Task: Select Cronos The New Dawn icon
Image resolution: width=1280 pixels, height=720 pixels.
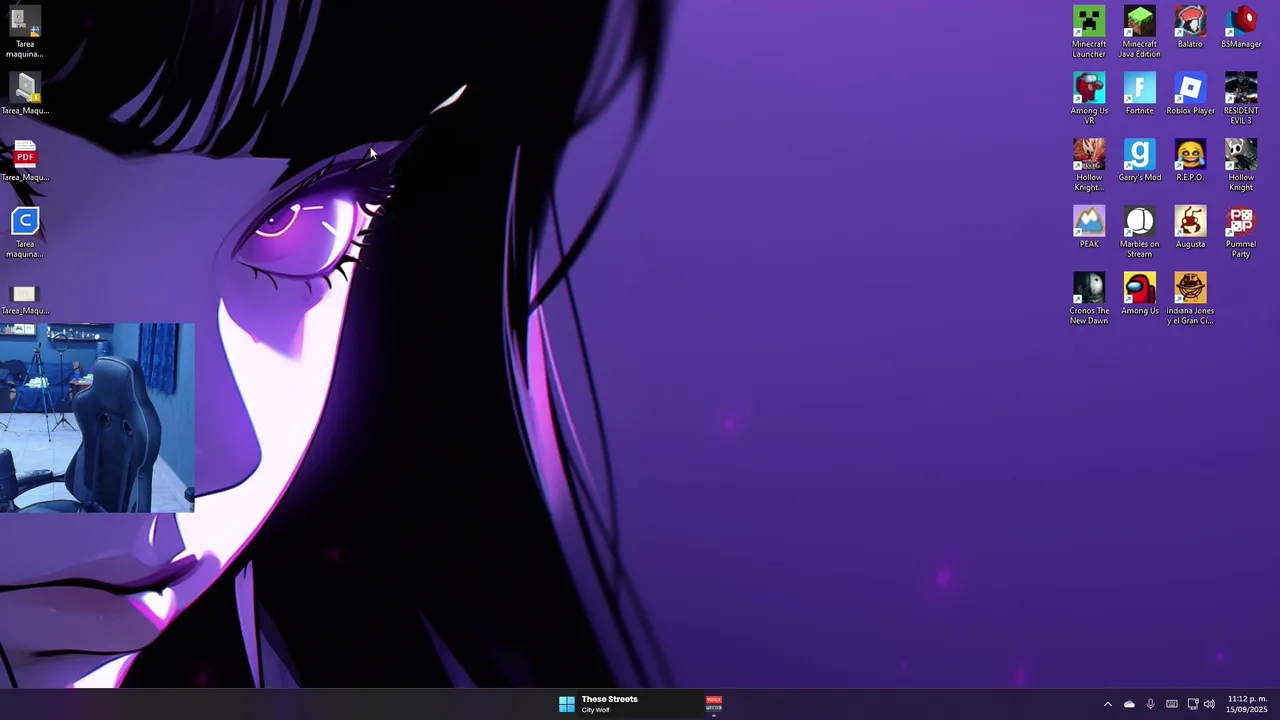Action: pyautogui.click(x=1089, y=299)
